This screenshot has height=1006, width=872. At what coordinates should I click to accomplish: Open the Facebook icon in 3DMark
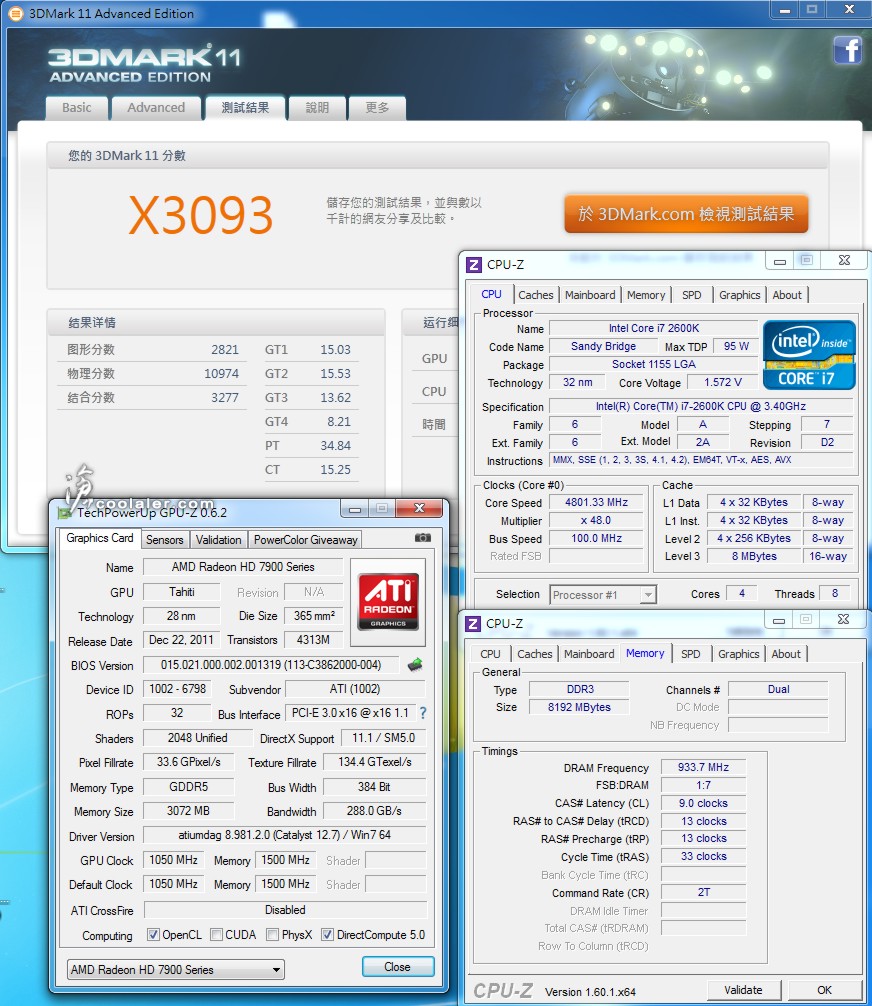[x=848, y=50]
